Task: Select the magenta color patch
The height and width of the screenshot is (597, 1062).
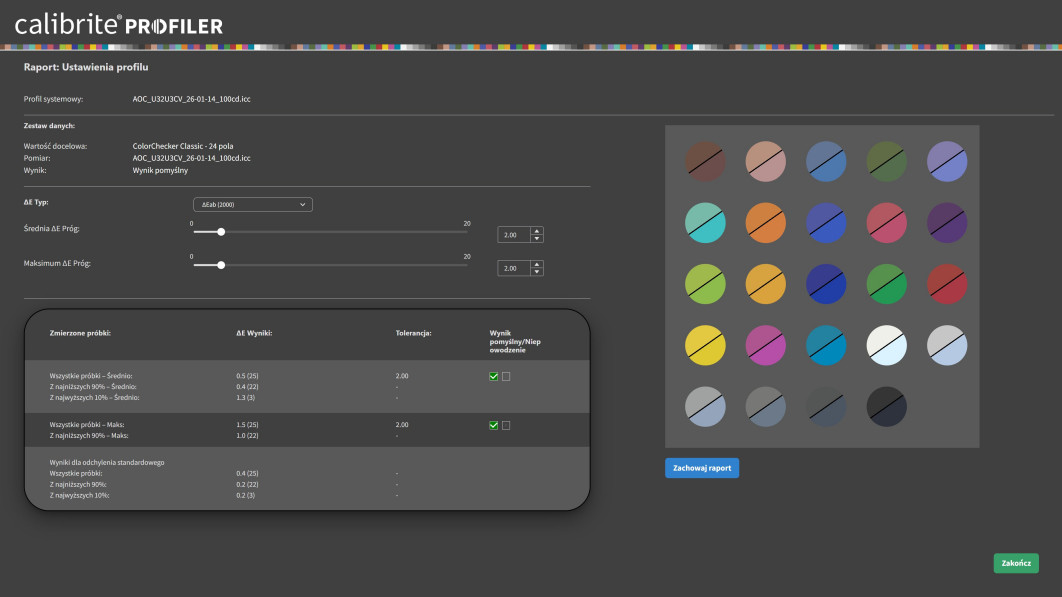Action: 766,345
